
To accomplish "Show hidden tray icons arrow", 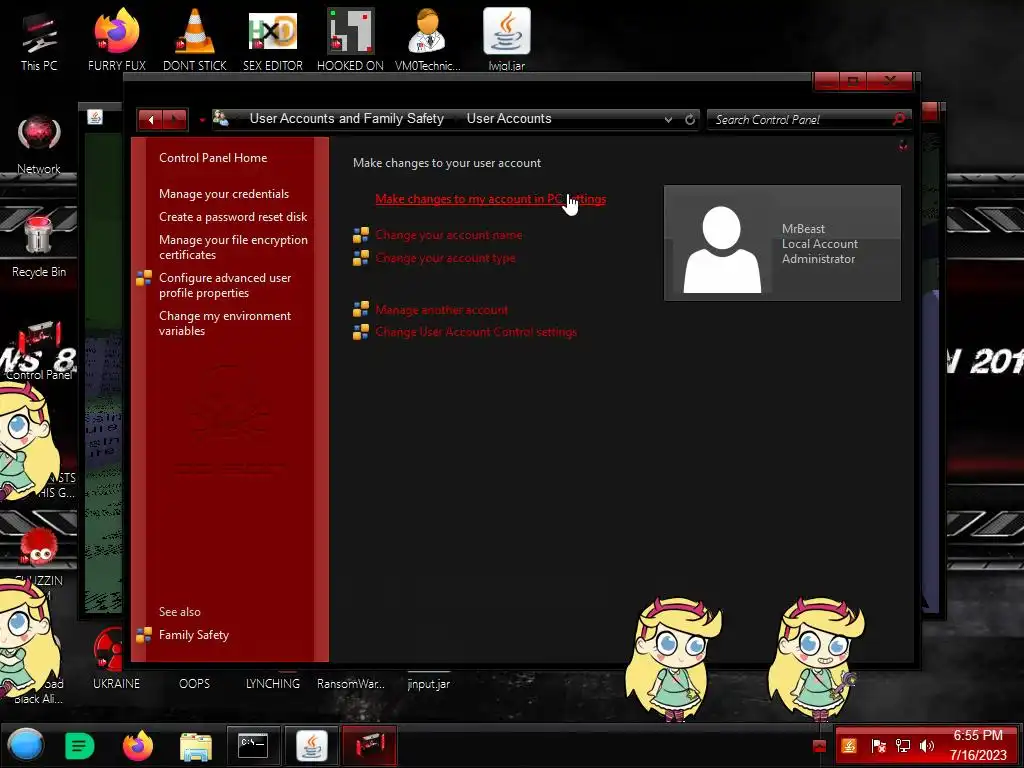I will pyautogui.click(x=820, y=746).
